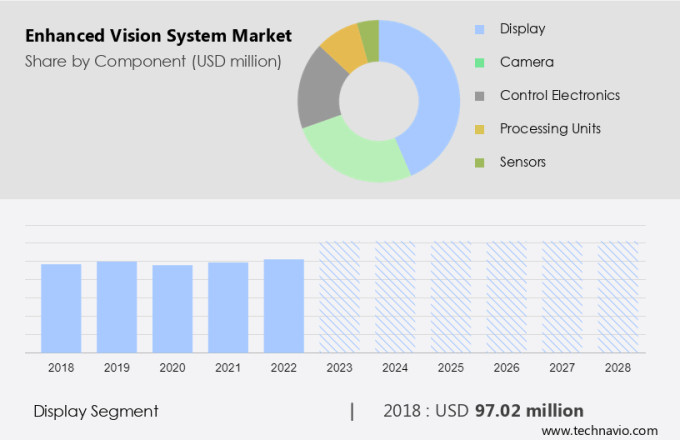Click the Sensors legend color swatch
Image resolution: width=680 pixels, height=440 pixels.
[x=481, y=162]
